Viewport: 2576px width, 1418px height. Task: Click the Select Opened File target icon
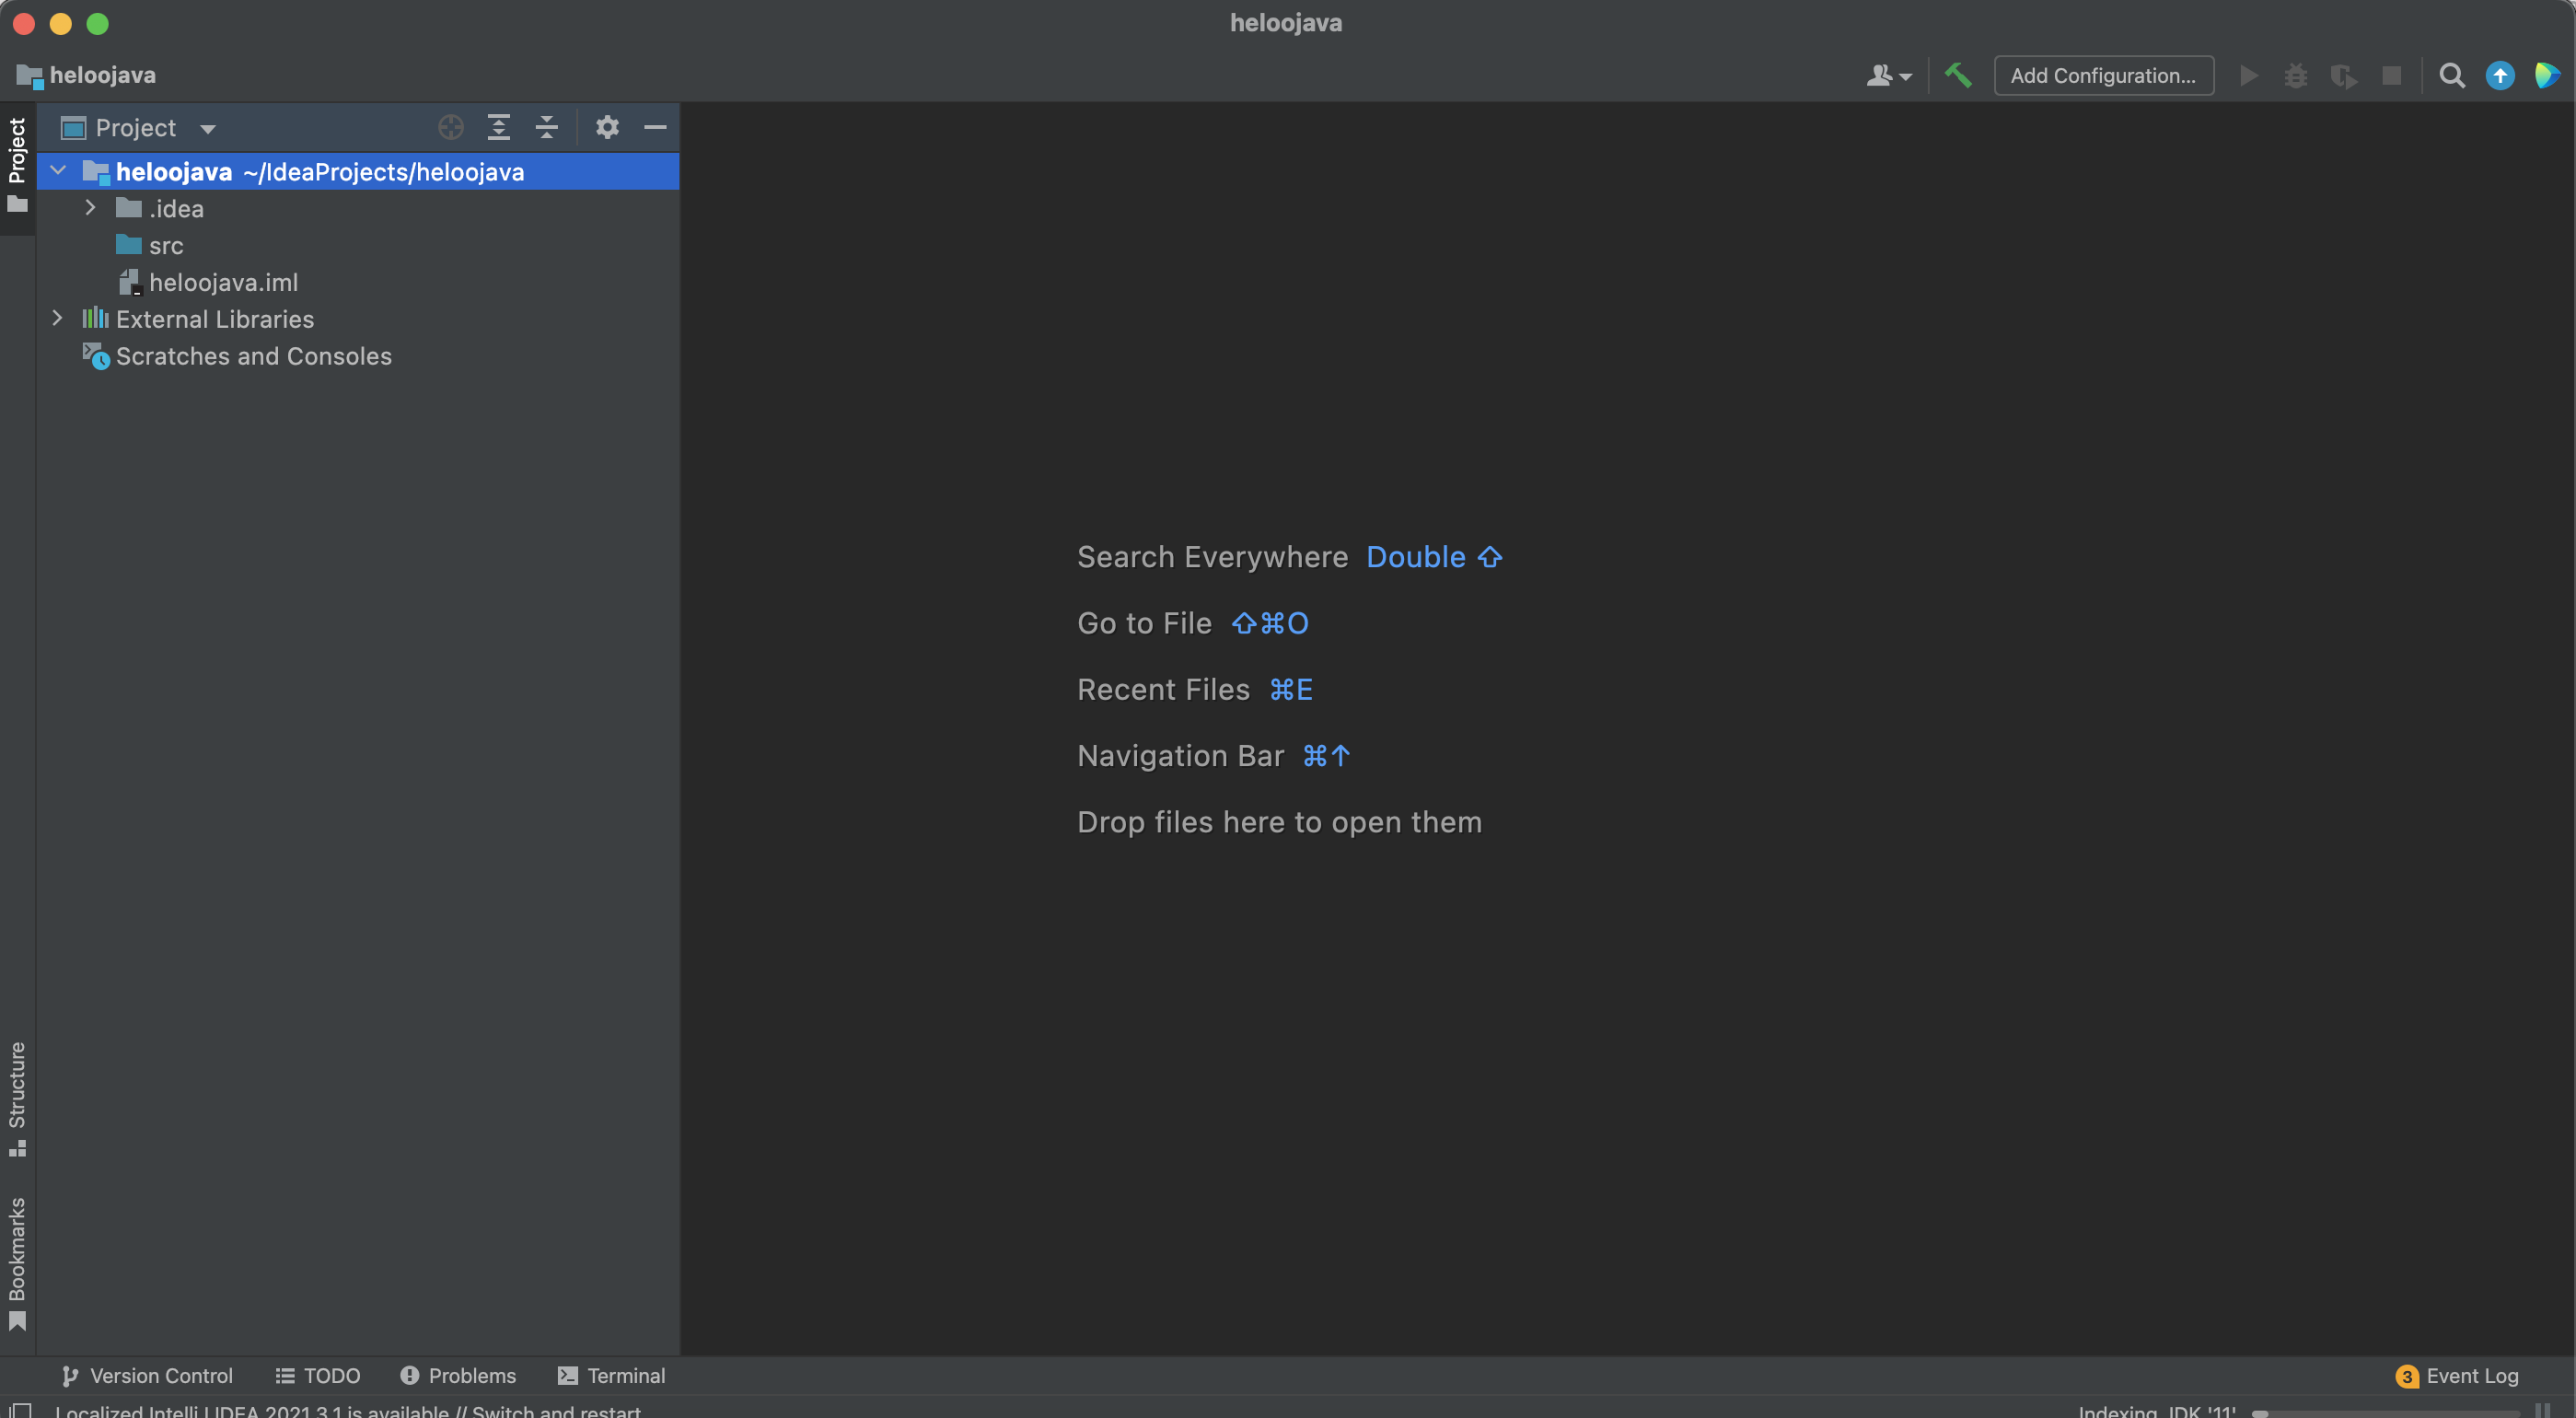click(451, 127)
